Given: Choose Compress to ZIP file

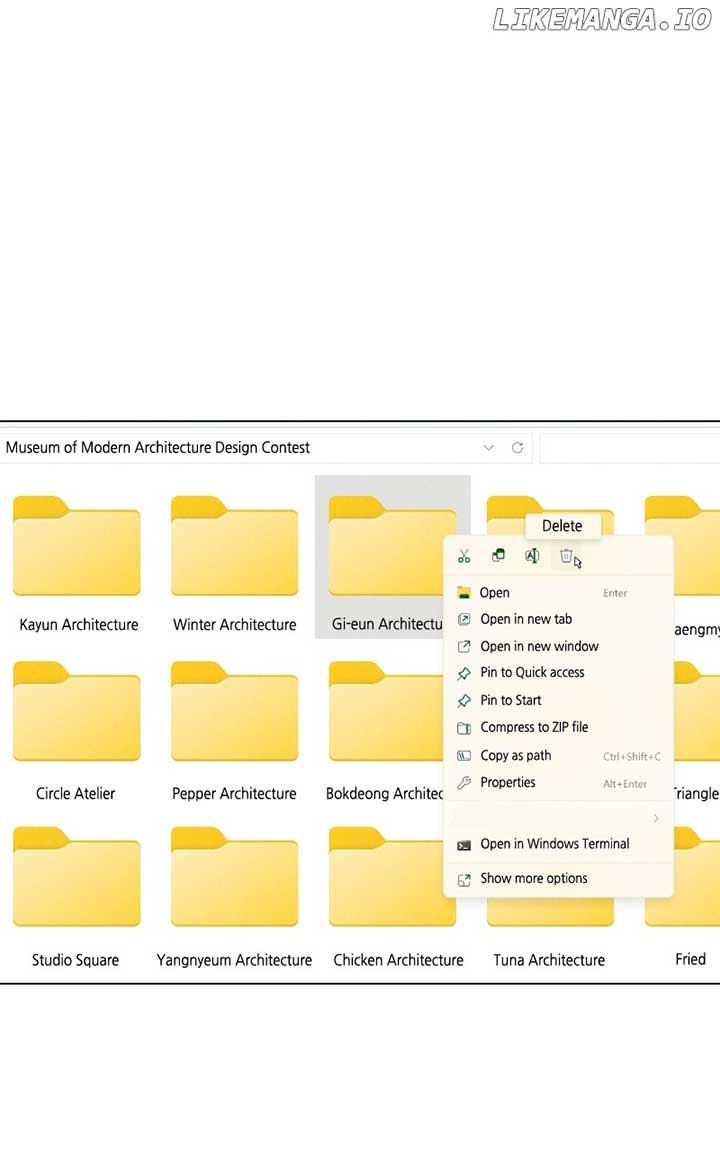Looking at the screenshot, I should pos(534,727).
